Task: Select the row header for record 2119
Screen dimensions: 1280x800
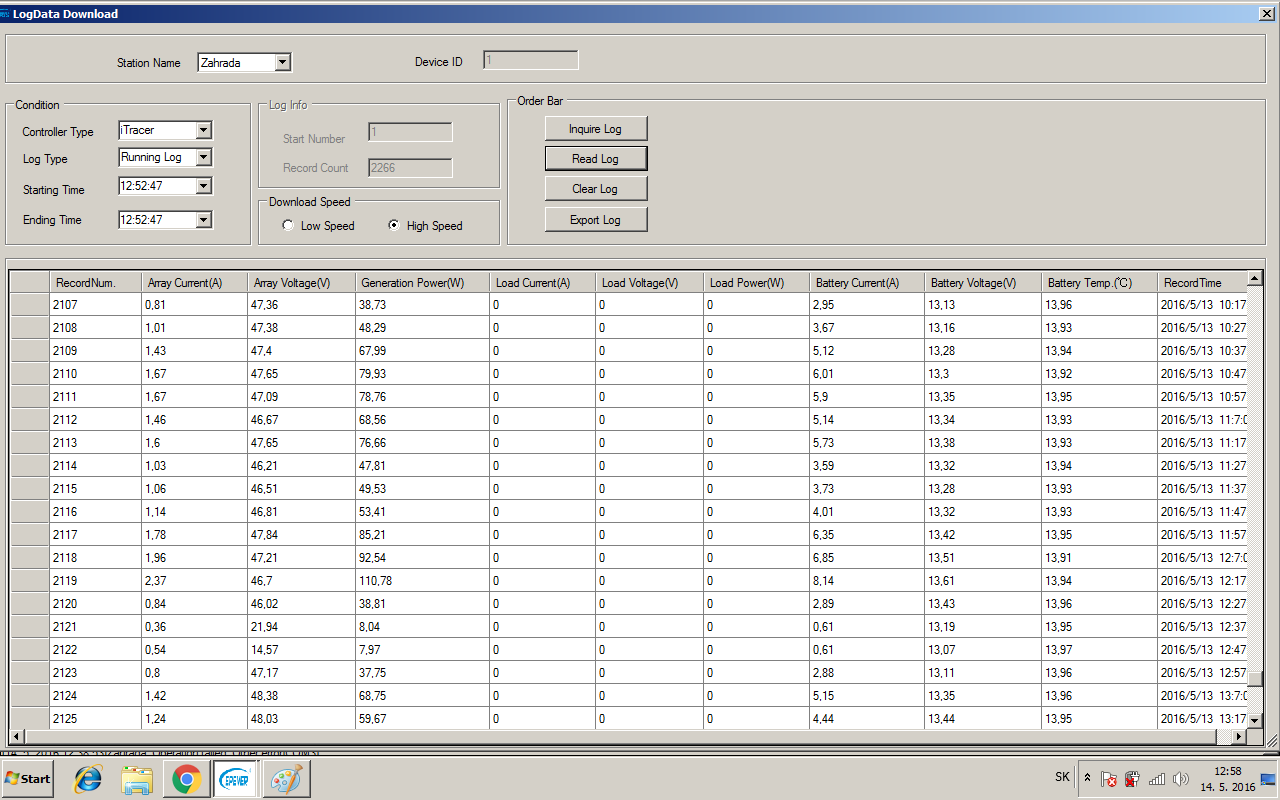Action: point(30,581)
